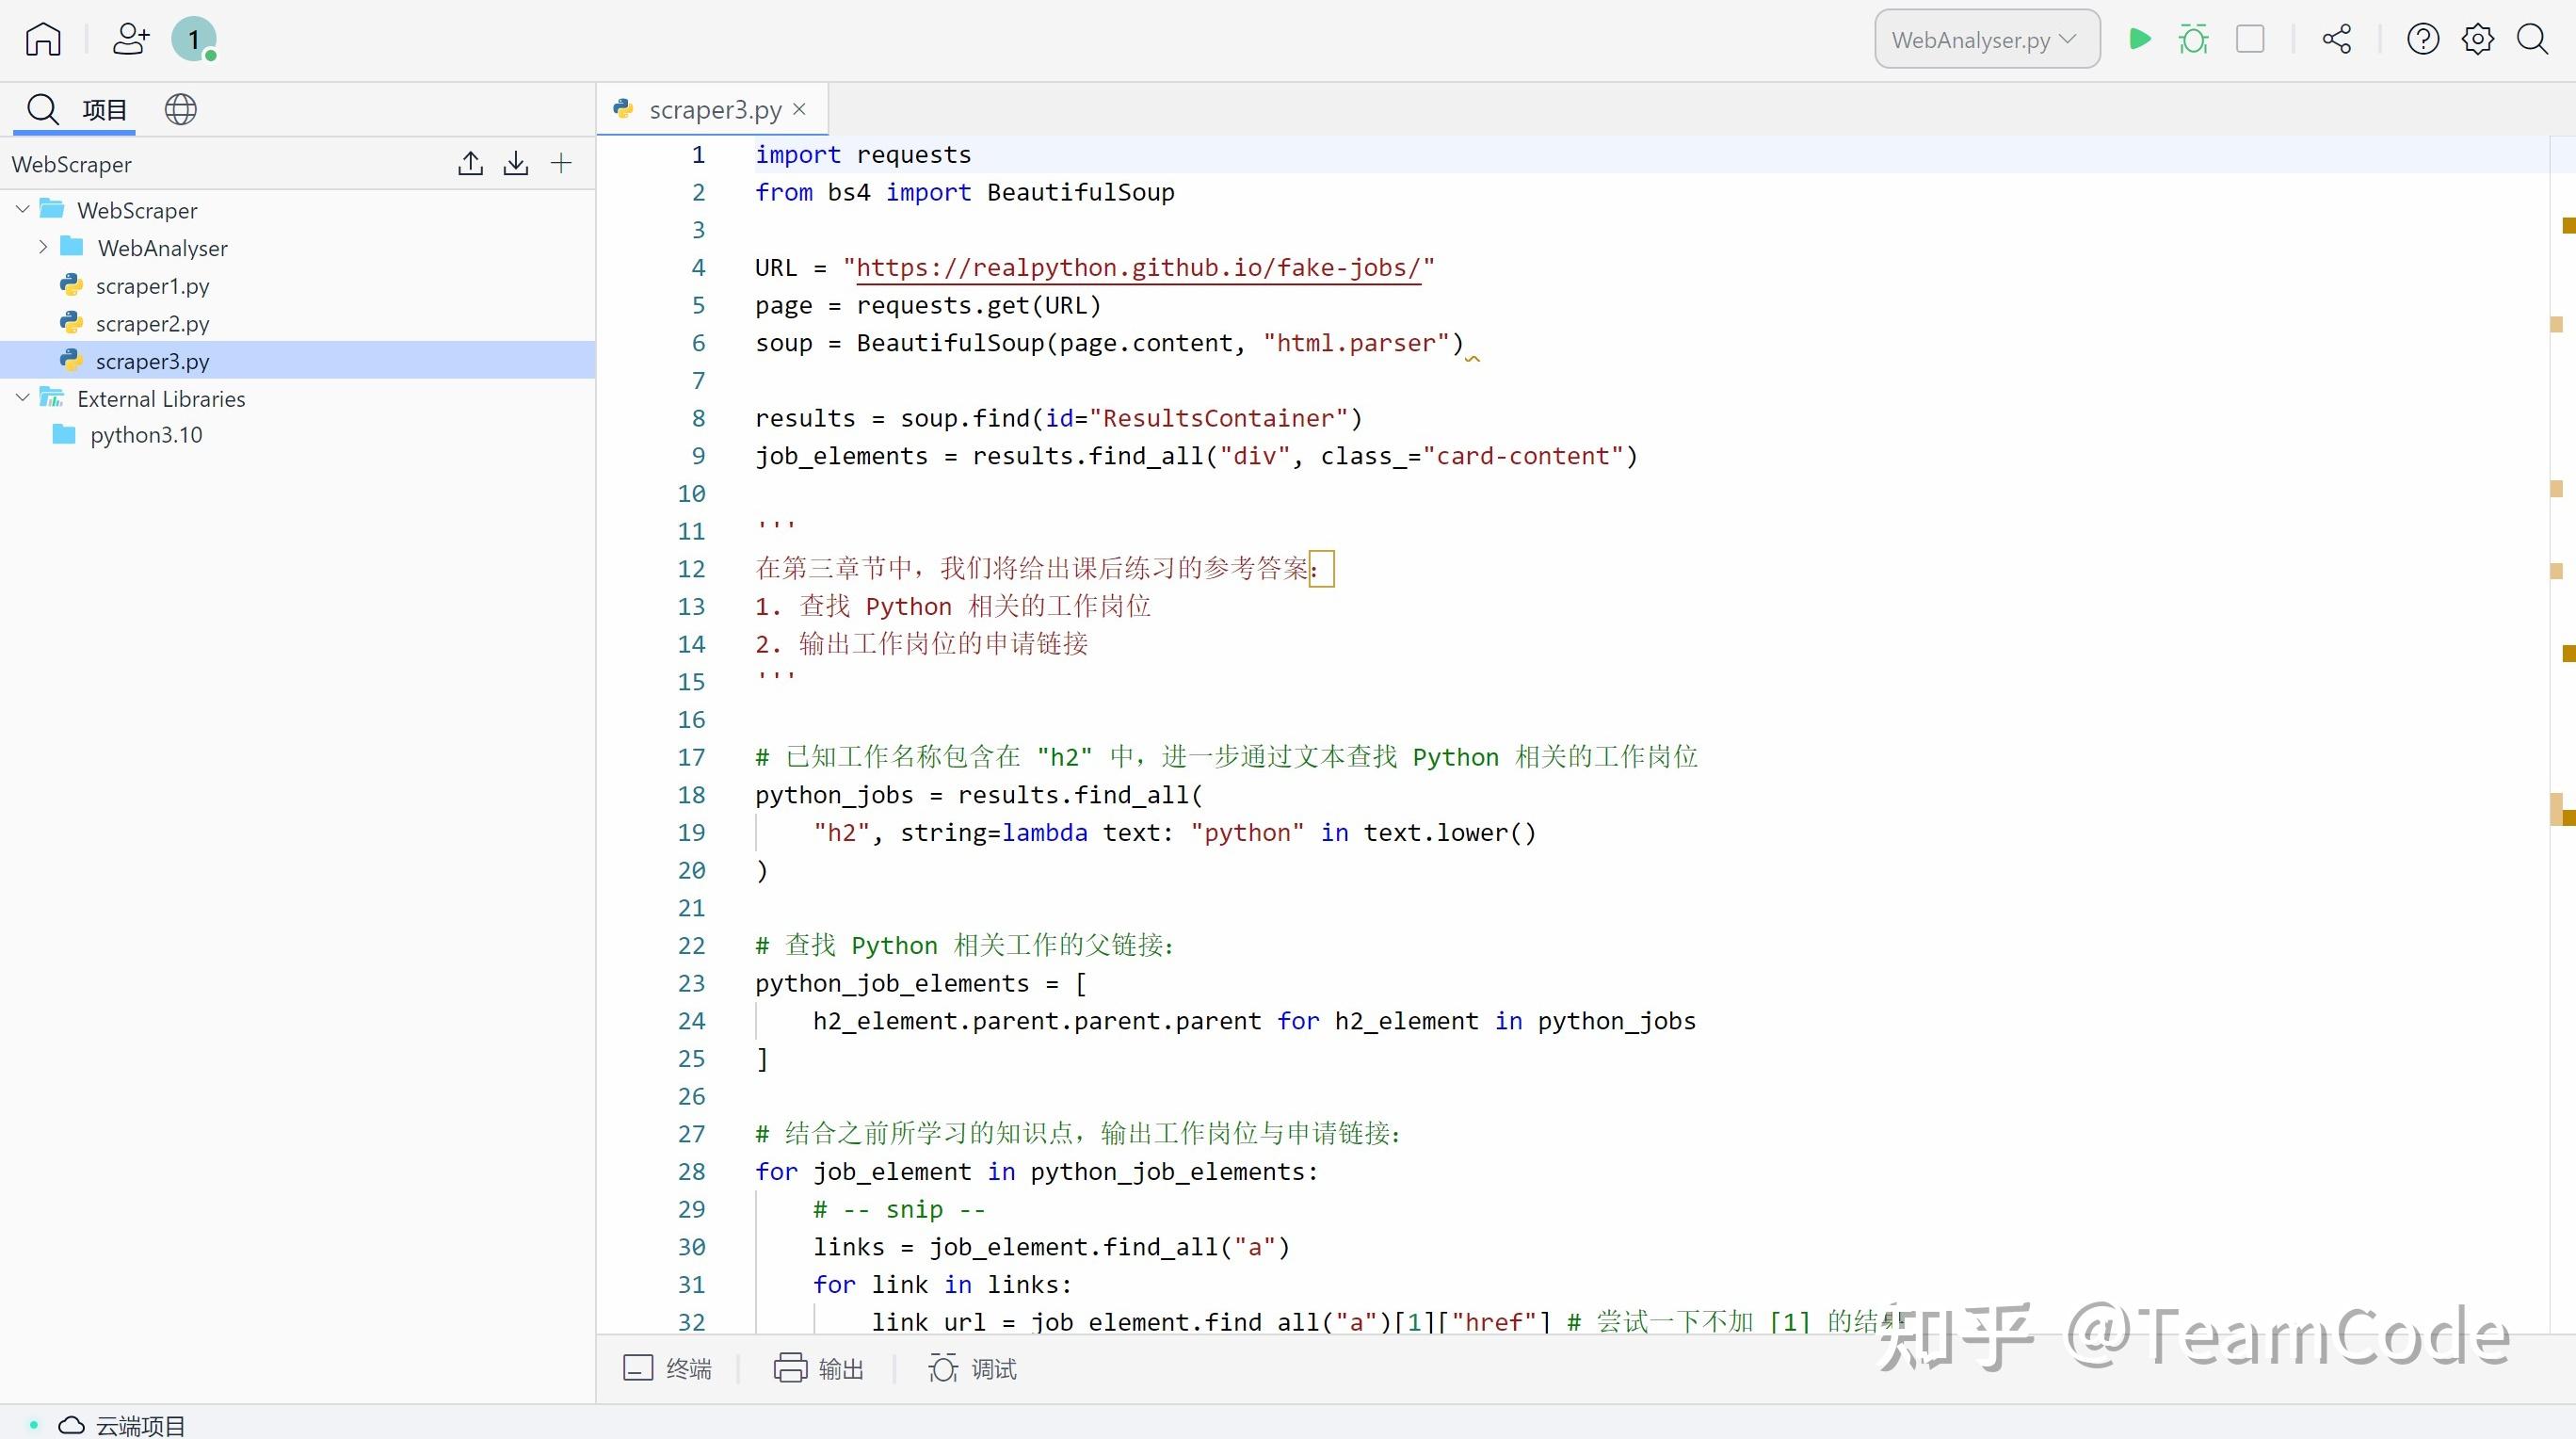2576x1439 pixels.
Task: Open the 输出 output panel
Action: tap(819, 1368)
